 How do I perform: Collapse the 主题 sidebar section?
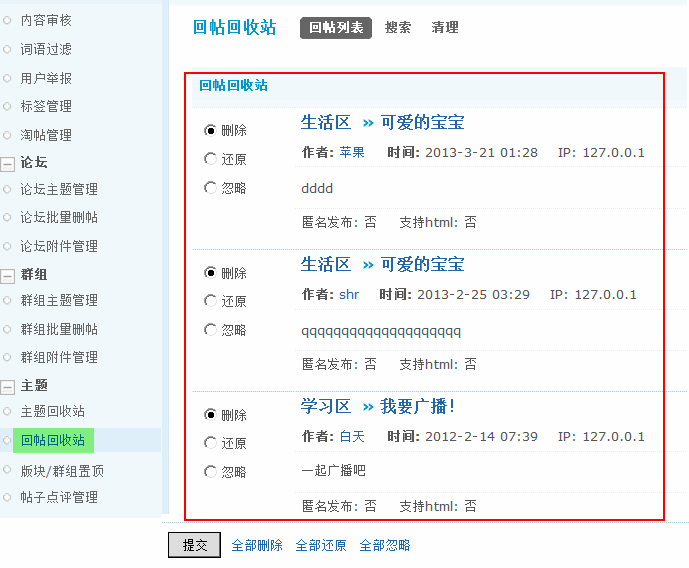pyautogui.click(x=8, y=386)
